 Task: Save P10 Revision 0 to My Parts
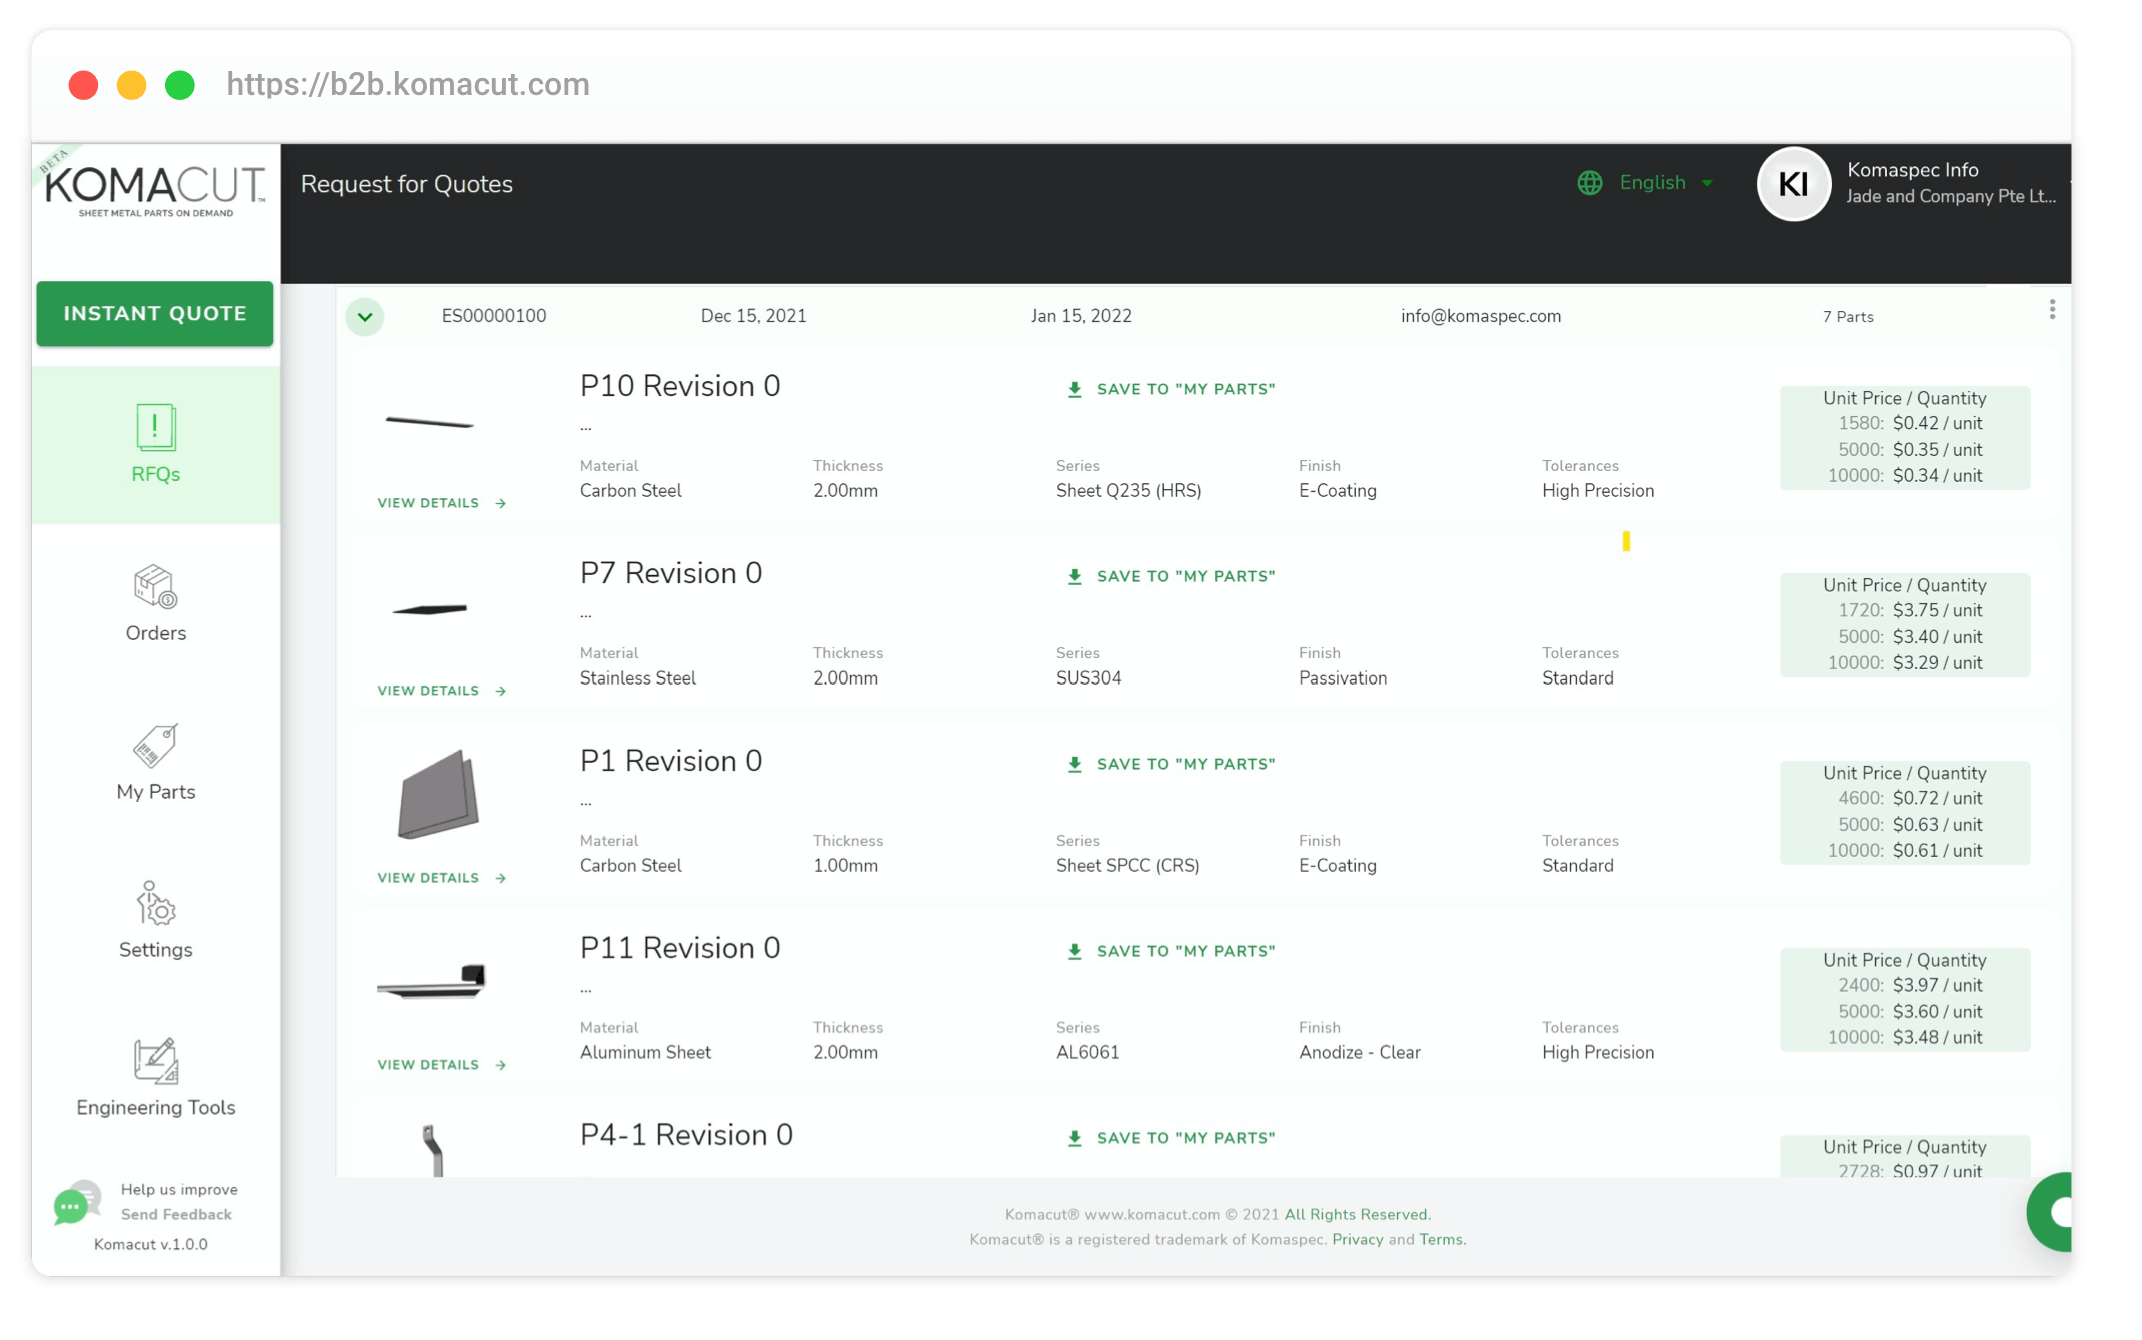click(1171, 389)
